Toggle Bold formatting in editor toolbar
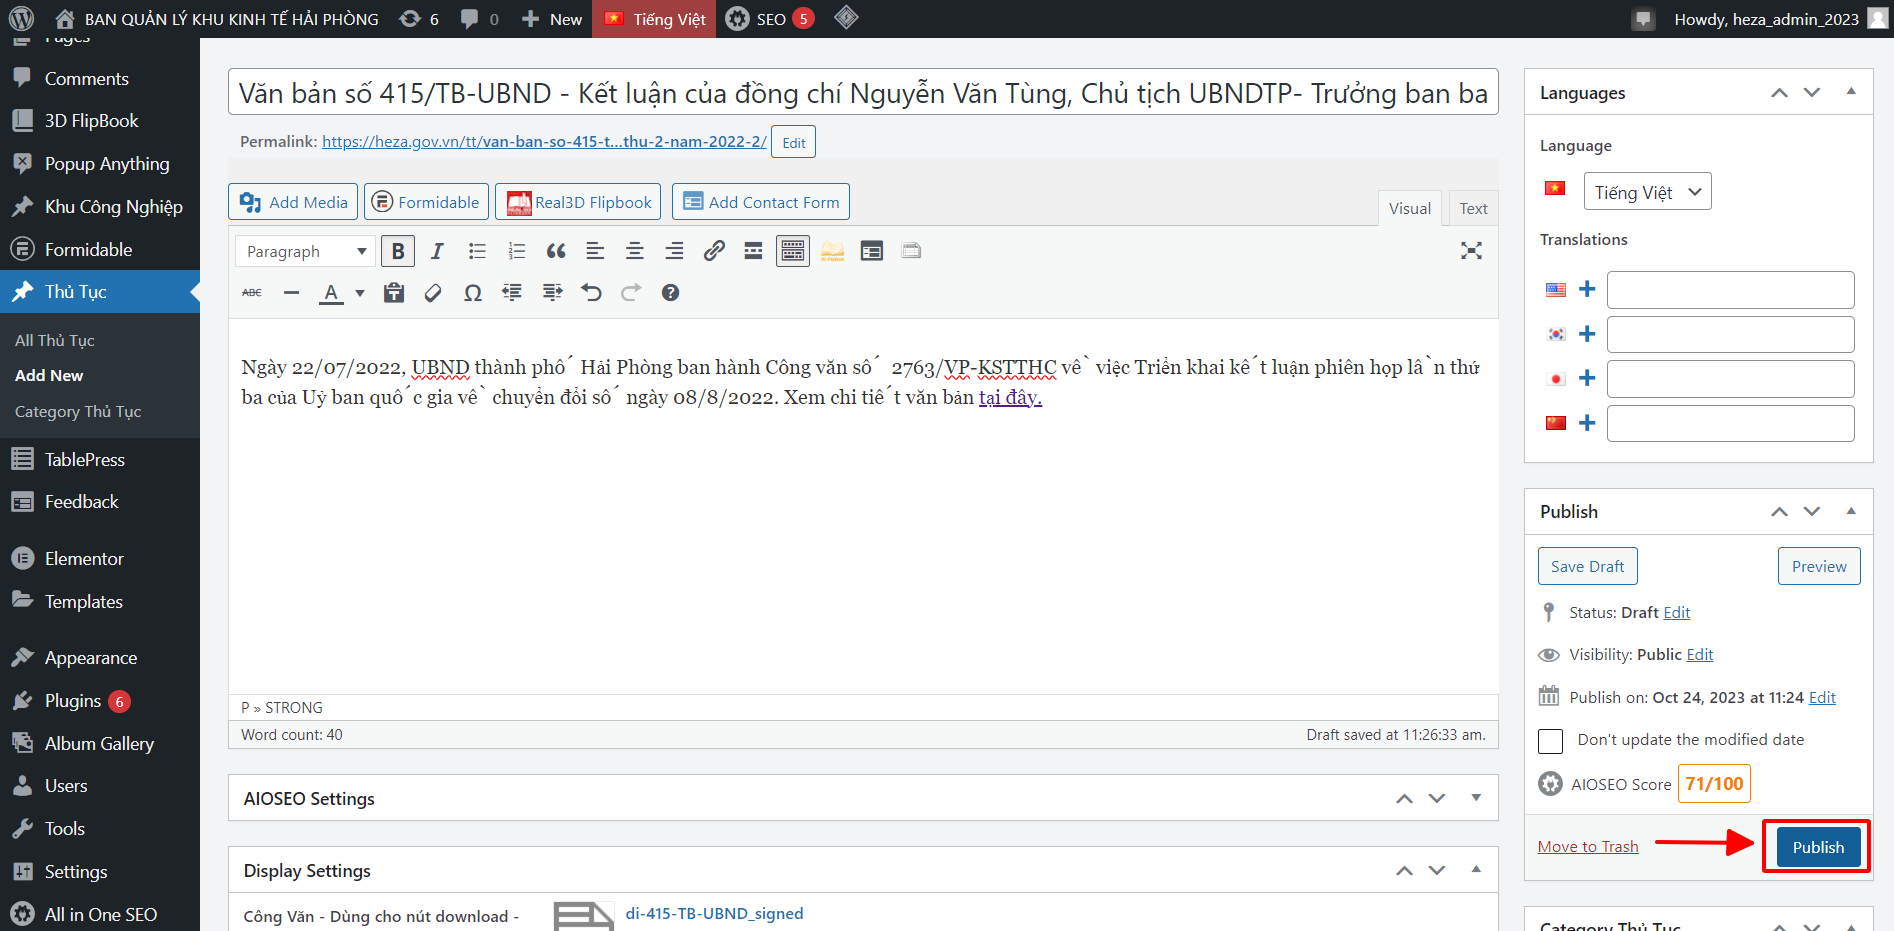Image resolution: width=1894 pixels, height=931 pixels. 398,251
